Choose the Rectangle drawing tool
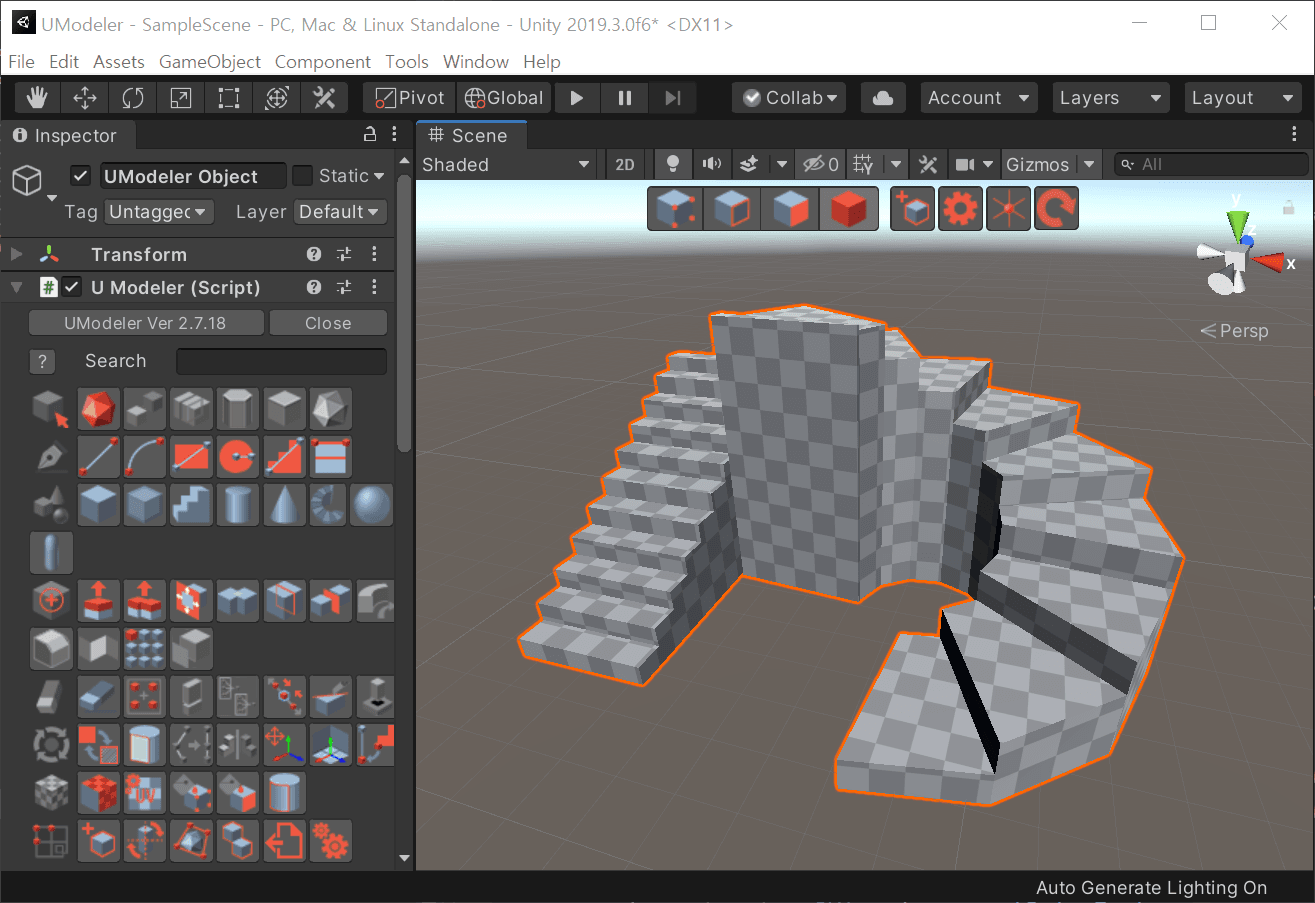Image resolution: width=1315 pixels, height=903 pixels. (x=191, y=457)
